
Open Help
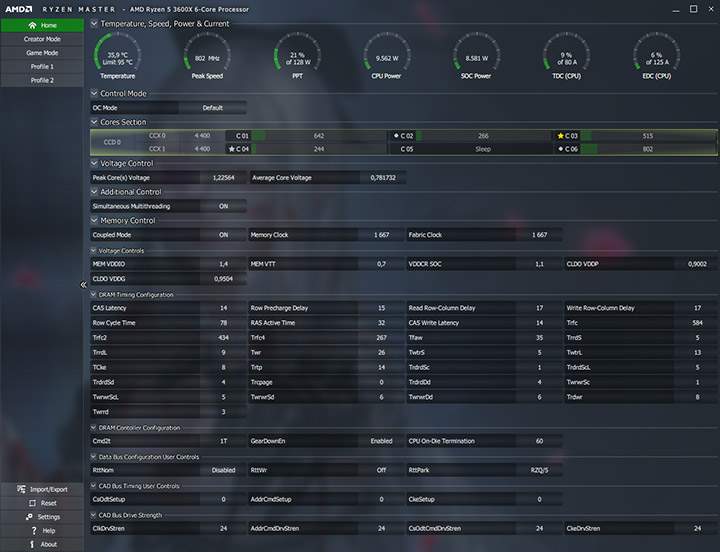click(42, 530)
